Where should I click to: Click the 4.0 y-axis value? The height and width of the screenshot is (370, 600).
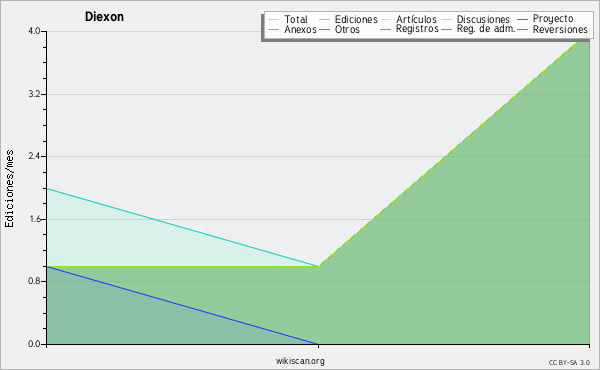[x=34, y=31]
